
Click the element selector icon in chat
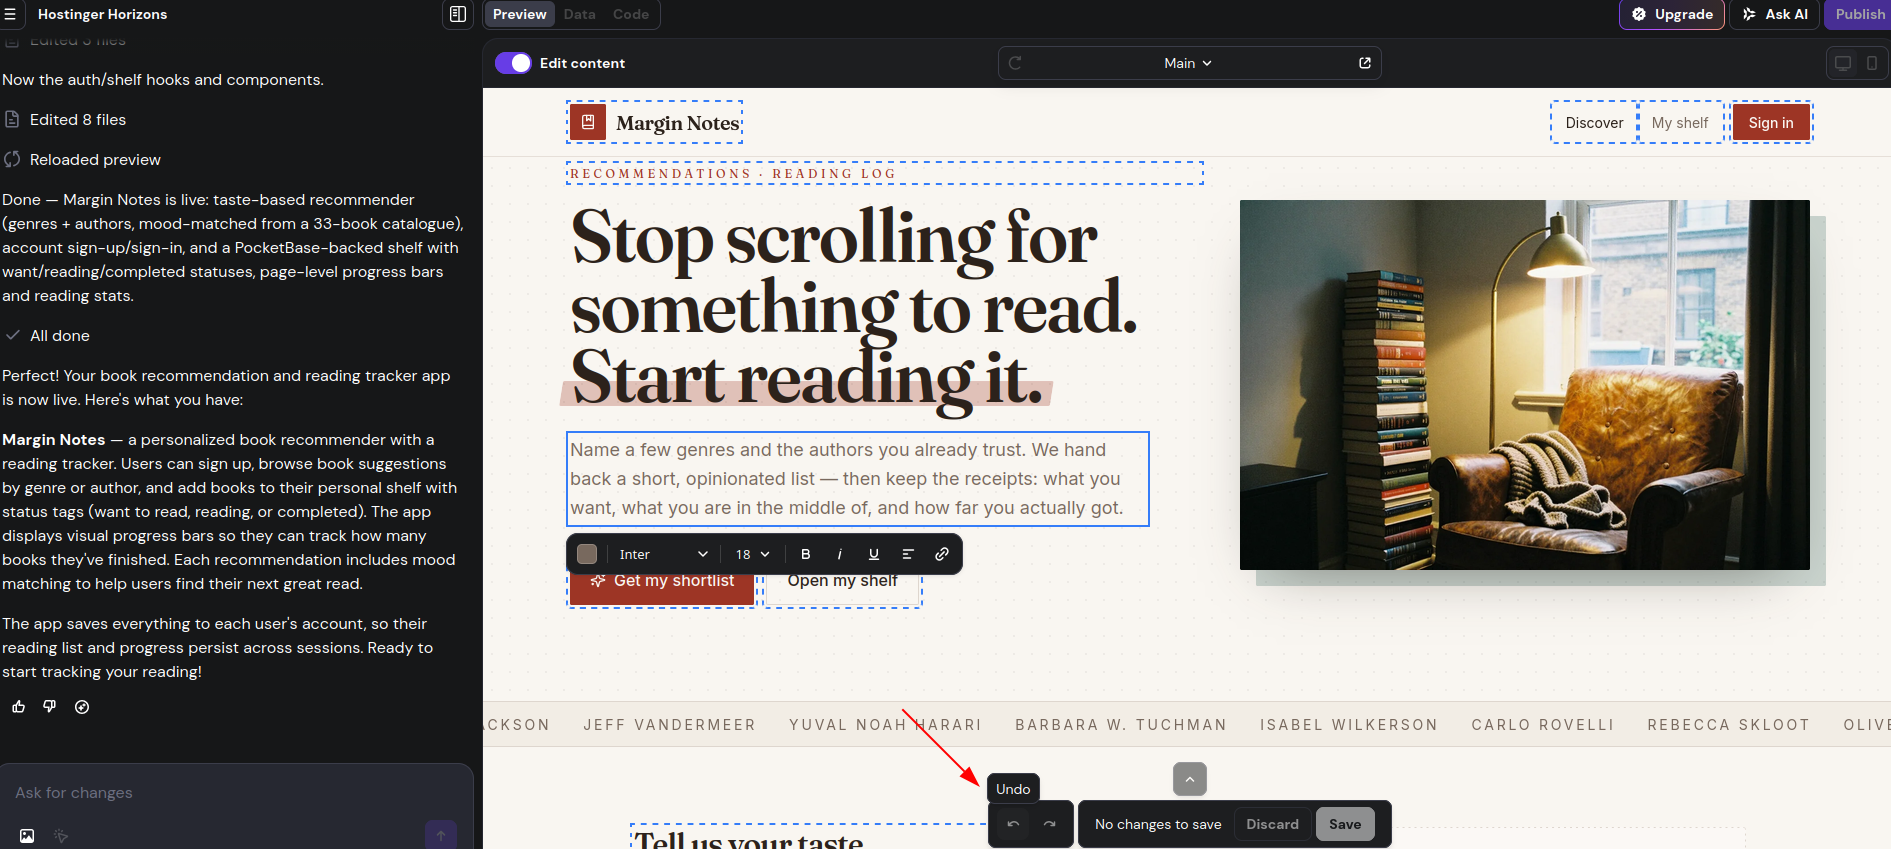pyautogui.click(x=61, y=836)
